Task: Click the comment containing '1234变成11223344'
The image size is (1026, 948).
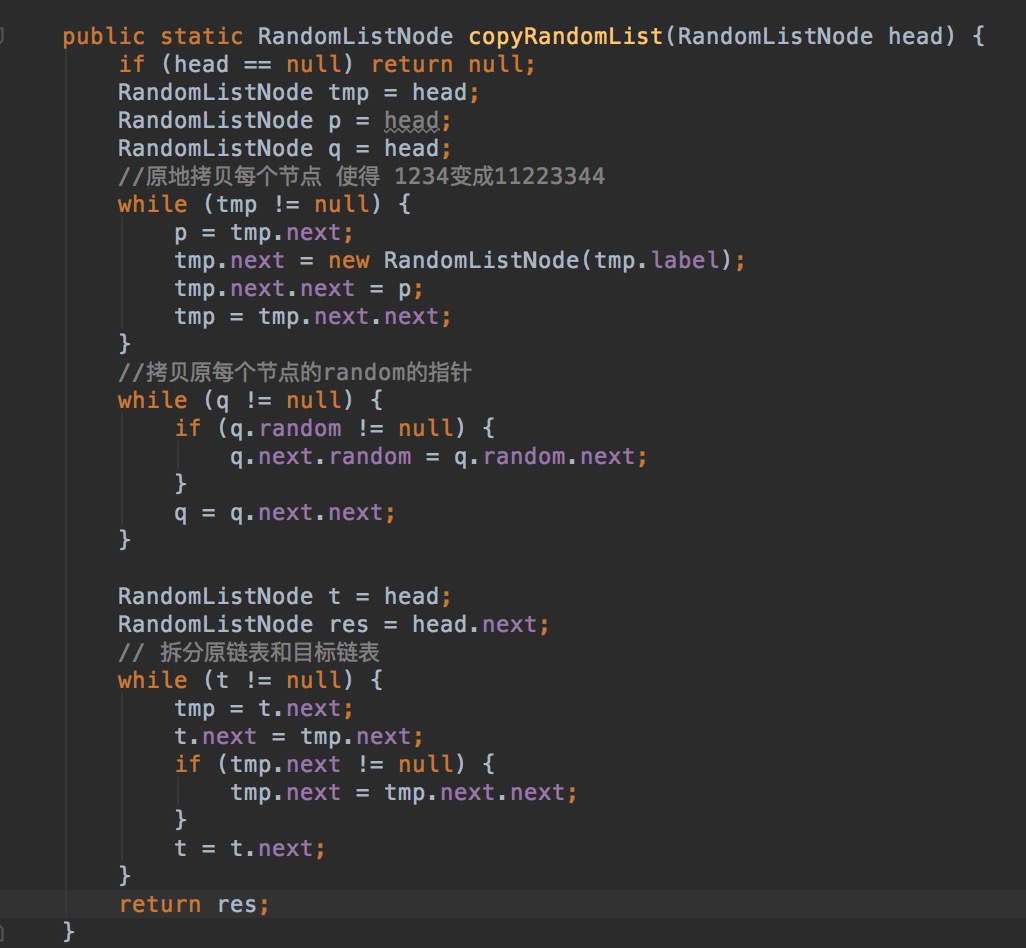Action: (361, 177)
